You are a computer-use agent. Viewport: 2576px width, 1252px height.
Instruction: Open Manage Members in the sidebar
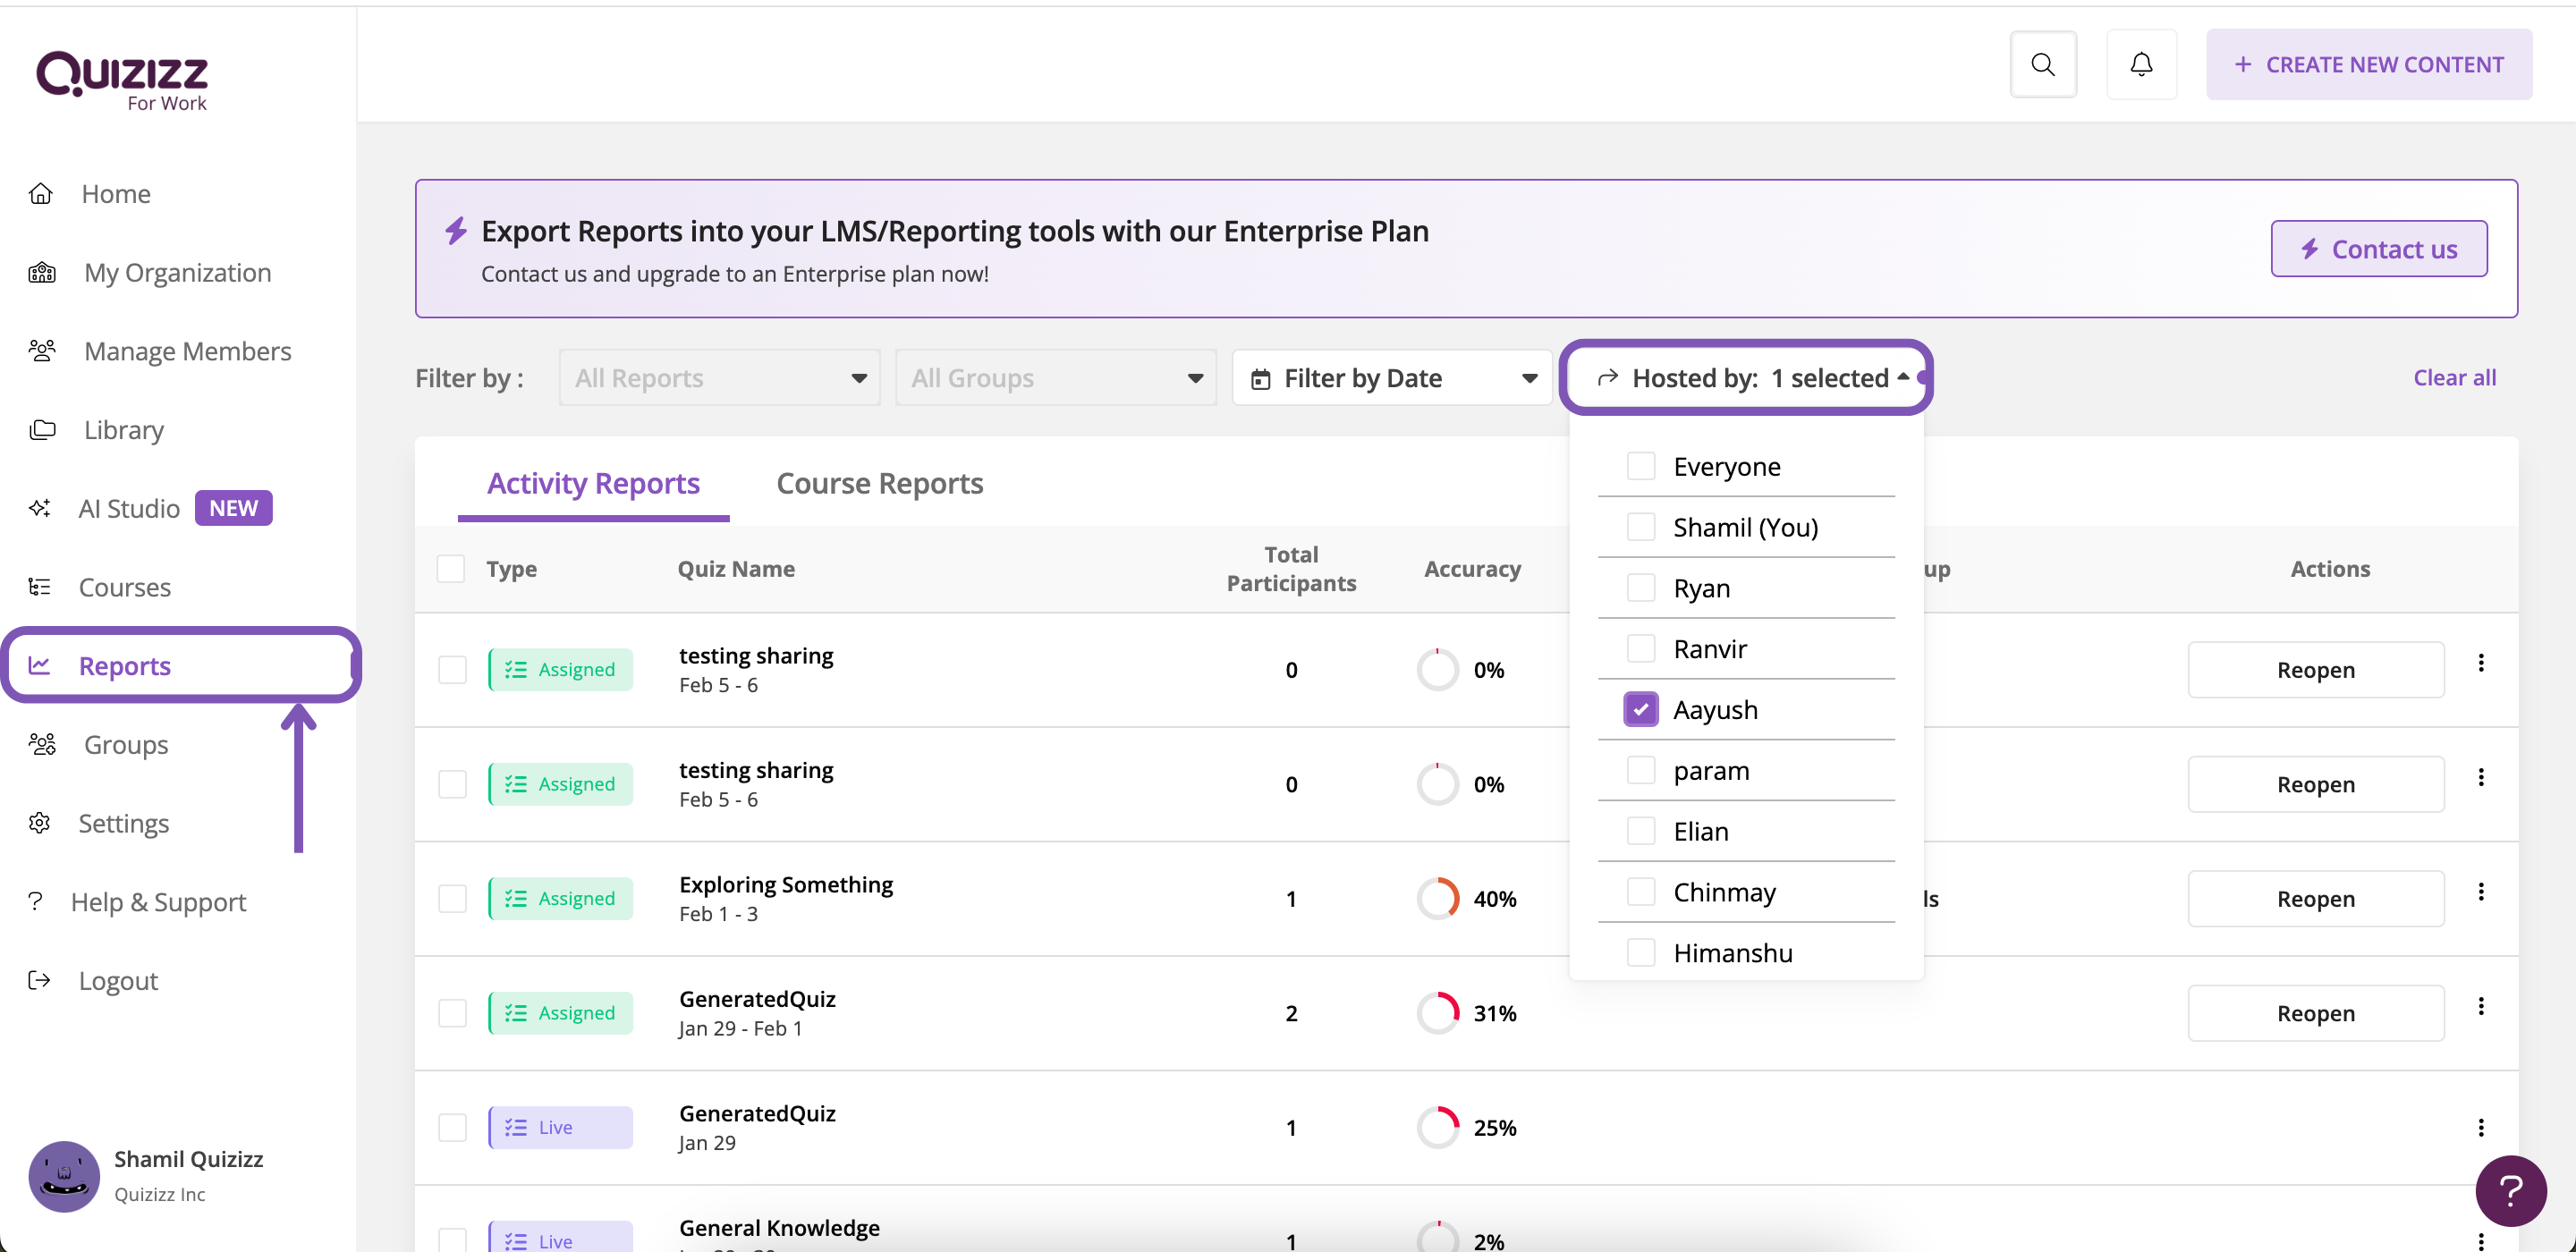(x=187, y=351)
